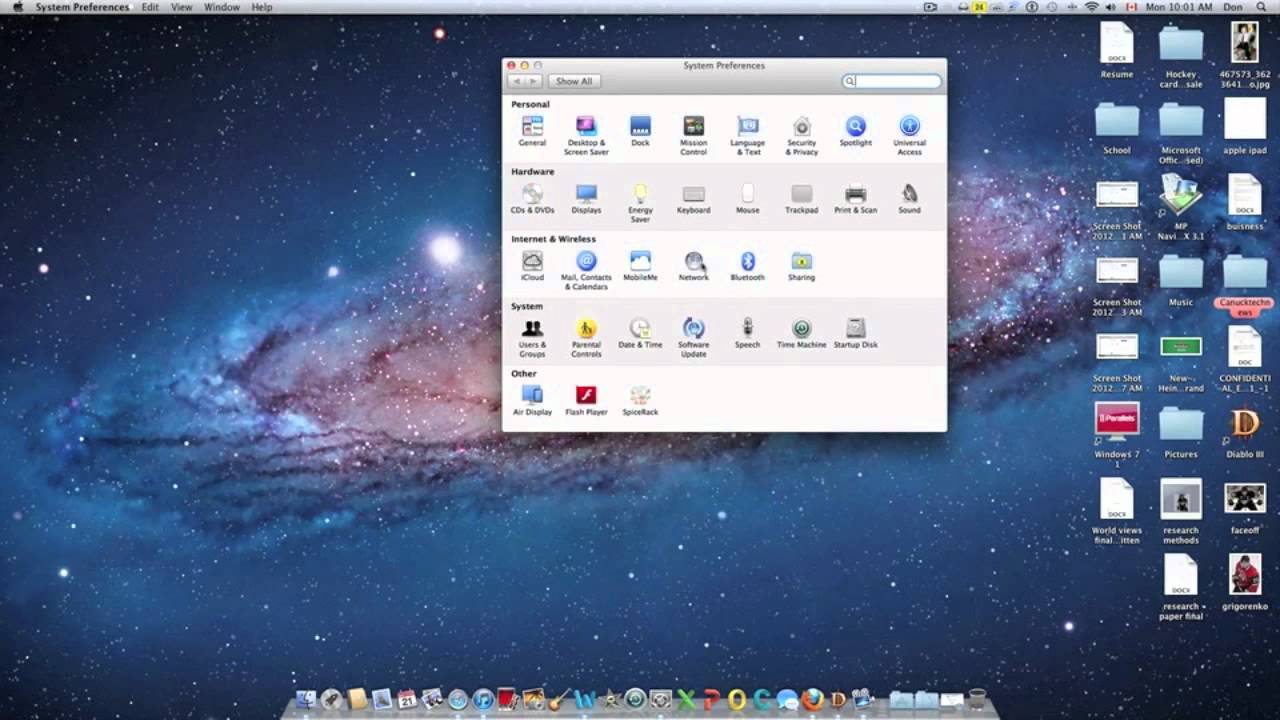Select the Resume document on desktop

click(1117, 50)
